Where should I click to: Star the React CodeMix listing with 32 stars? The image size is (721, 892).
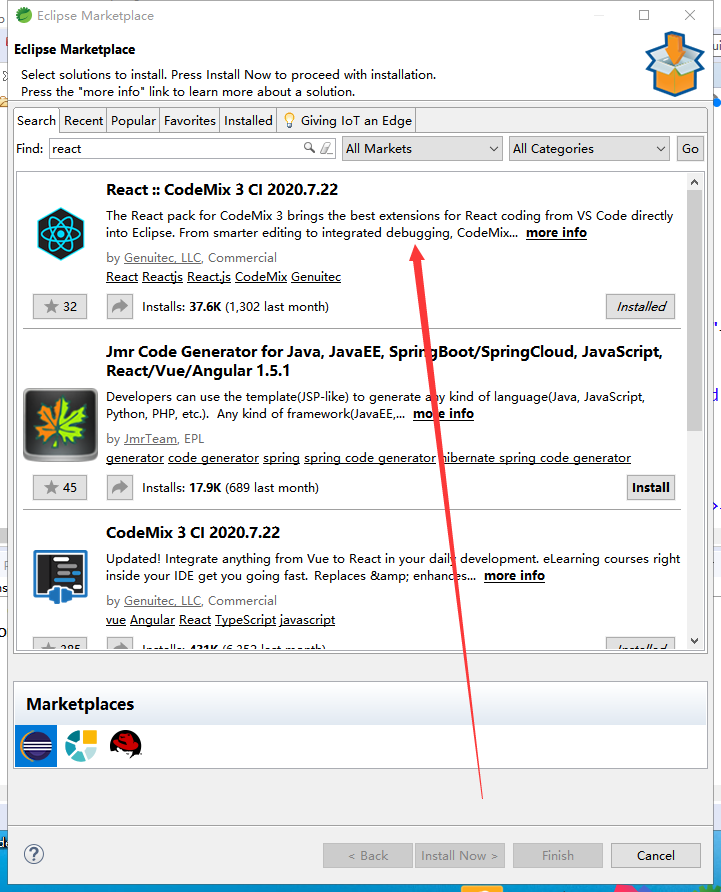coord(60,307)
